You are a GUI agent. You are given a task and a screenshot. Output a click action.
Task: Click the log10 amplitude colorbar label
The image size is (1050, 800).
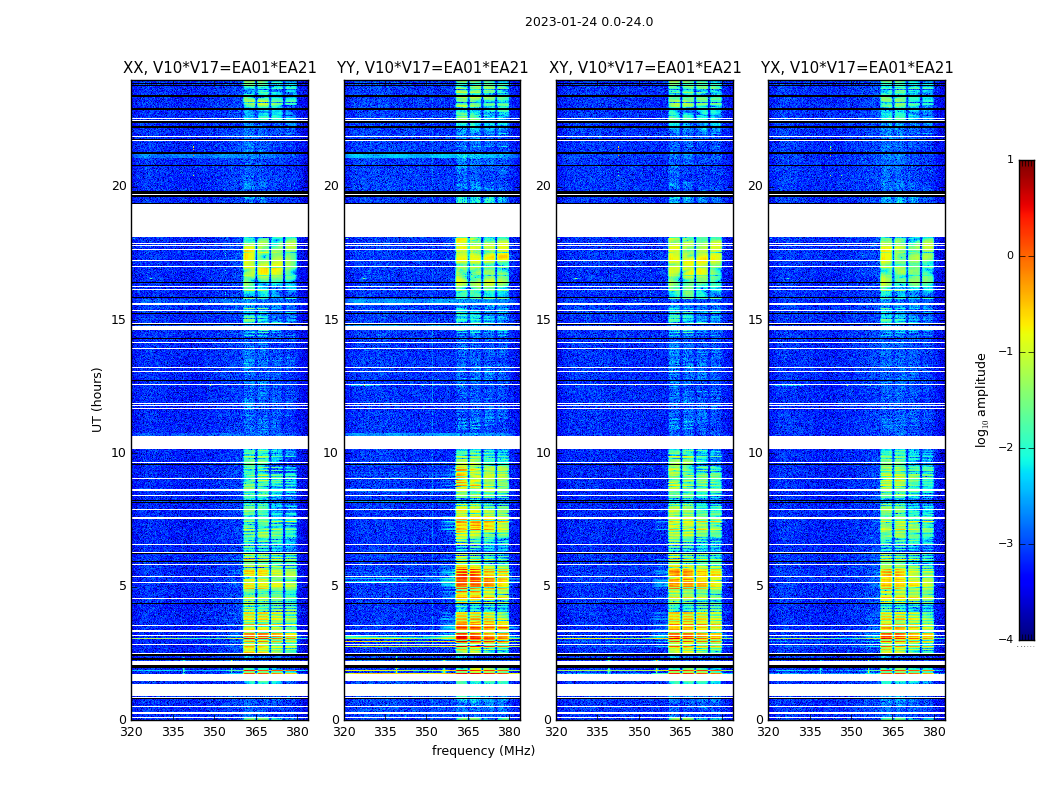tap(981, 400)
